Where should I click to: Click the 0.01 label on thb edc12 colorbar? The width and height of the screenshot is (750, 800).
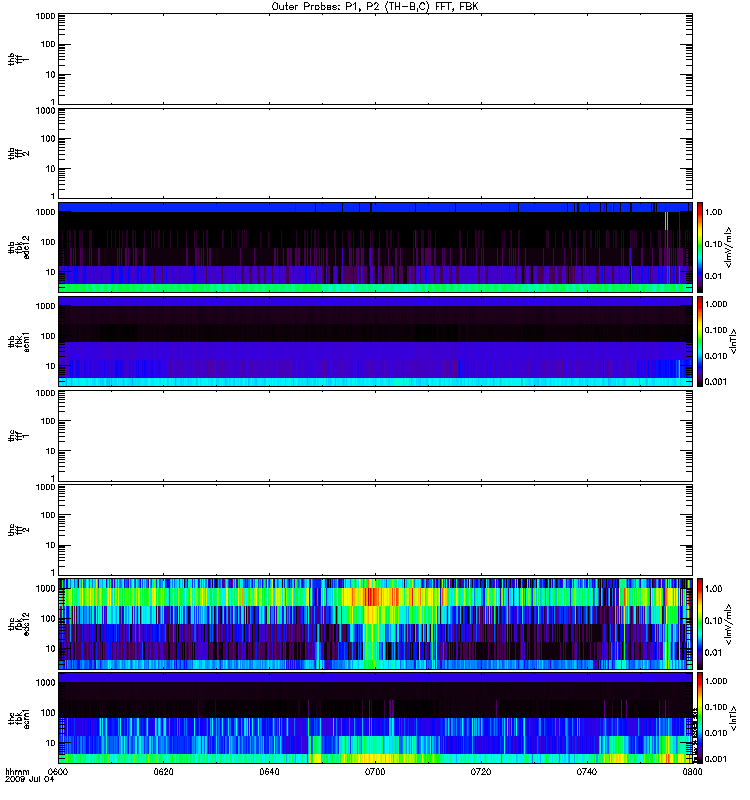point(713,276)
